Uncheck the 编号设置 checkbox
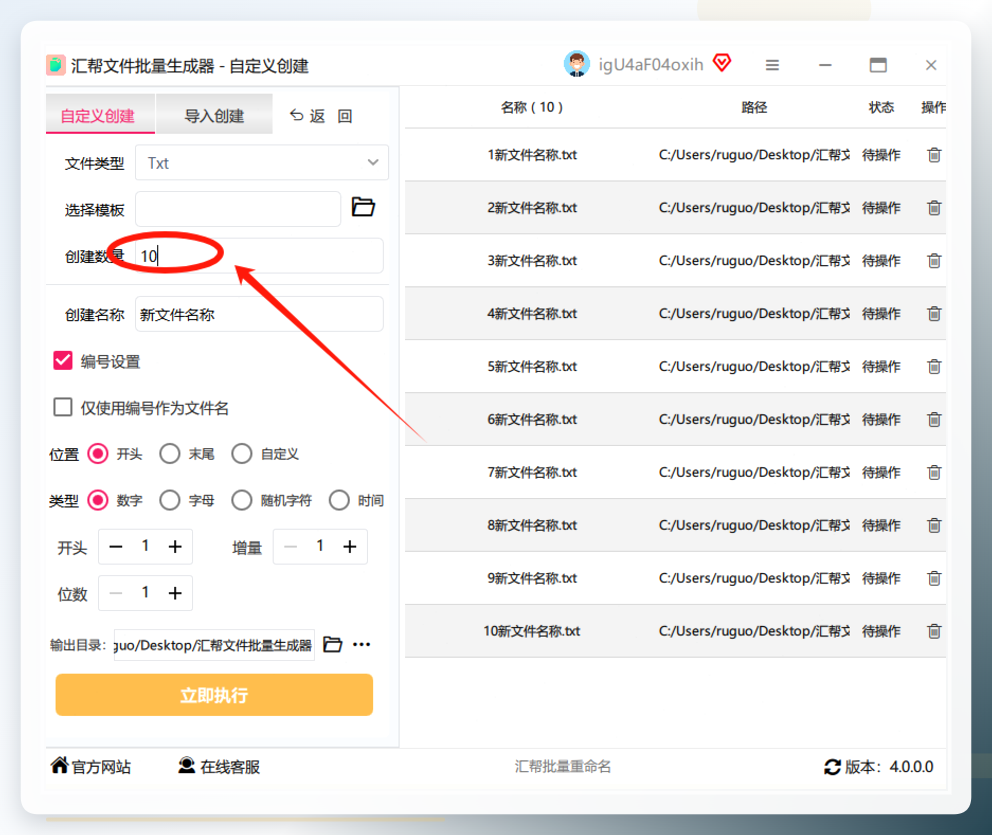Screen dimensions: 992x835 tap(63, 361)
